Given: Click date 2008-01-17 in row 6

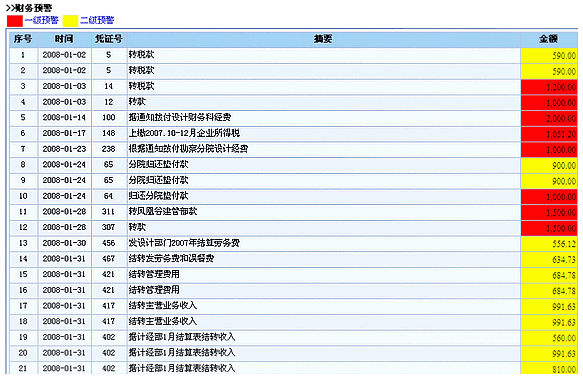Looking at the screenshot, I should 64,133.
